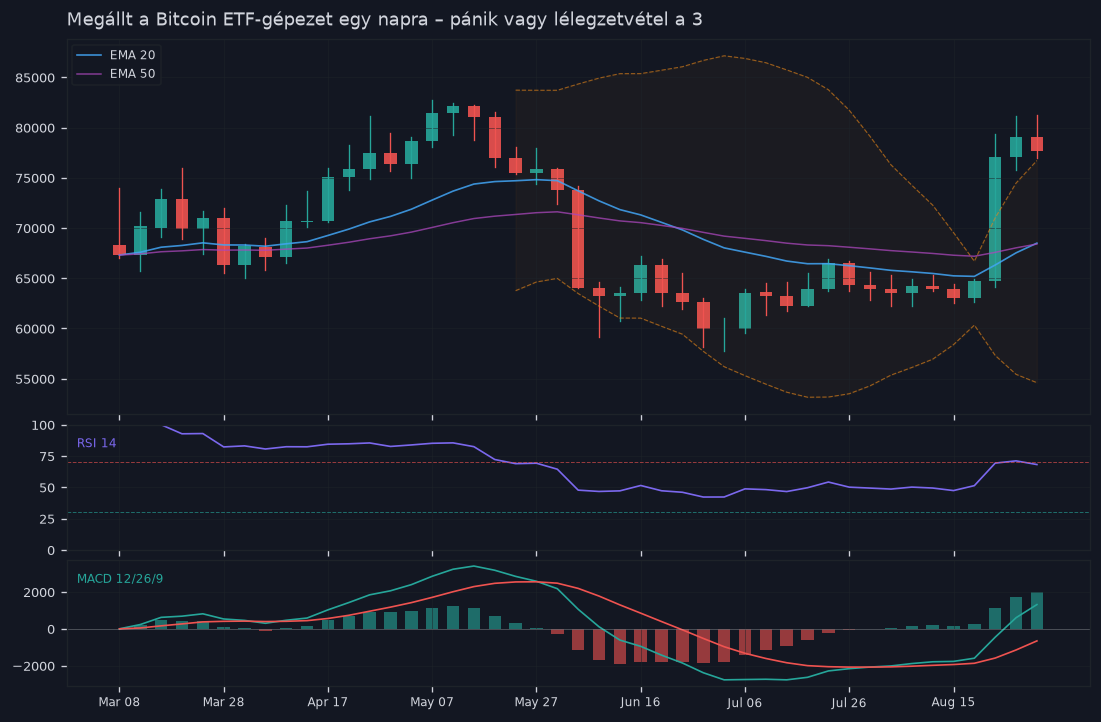The width and height of the screenshot is (1101, 722).
Task: Click the tallest green MACD histogram bar
Action: pyautogui.click(x=1037, y=611)
